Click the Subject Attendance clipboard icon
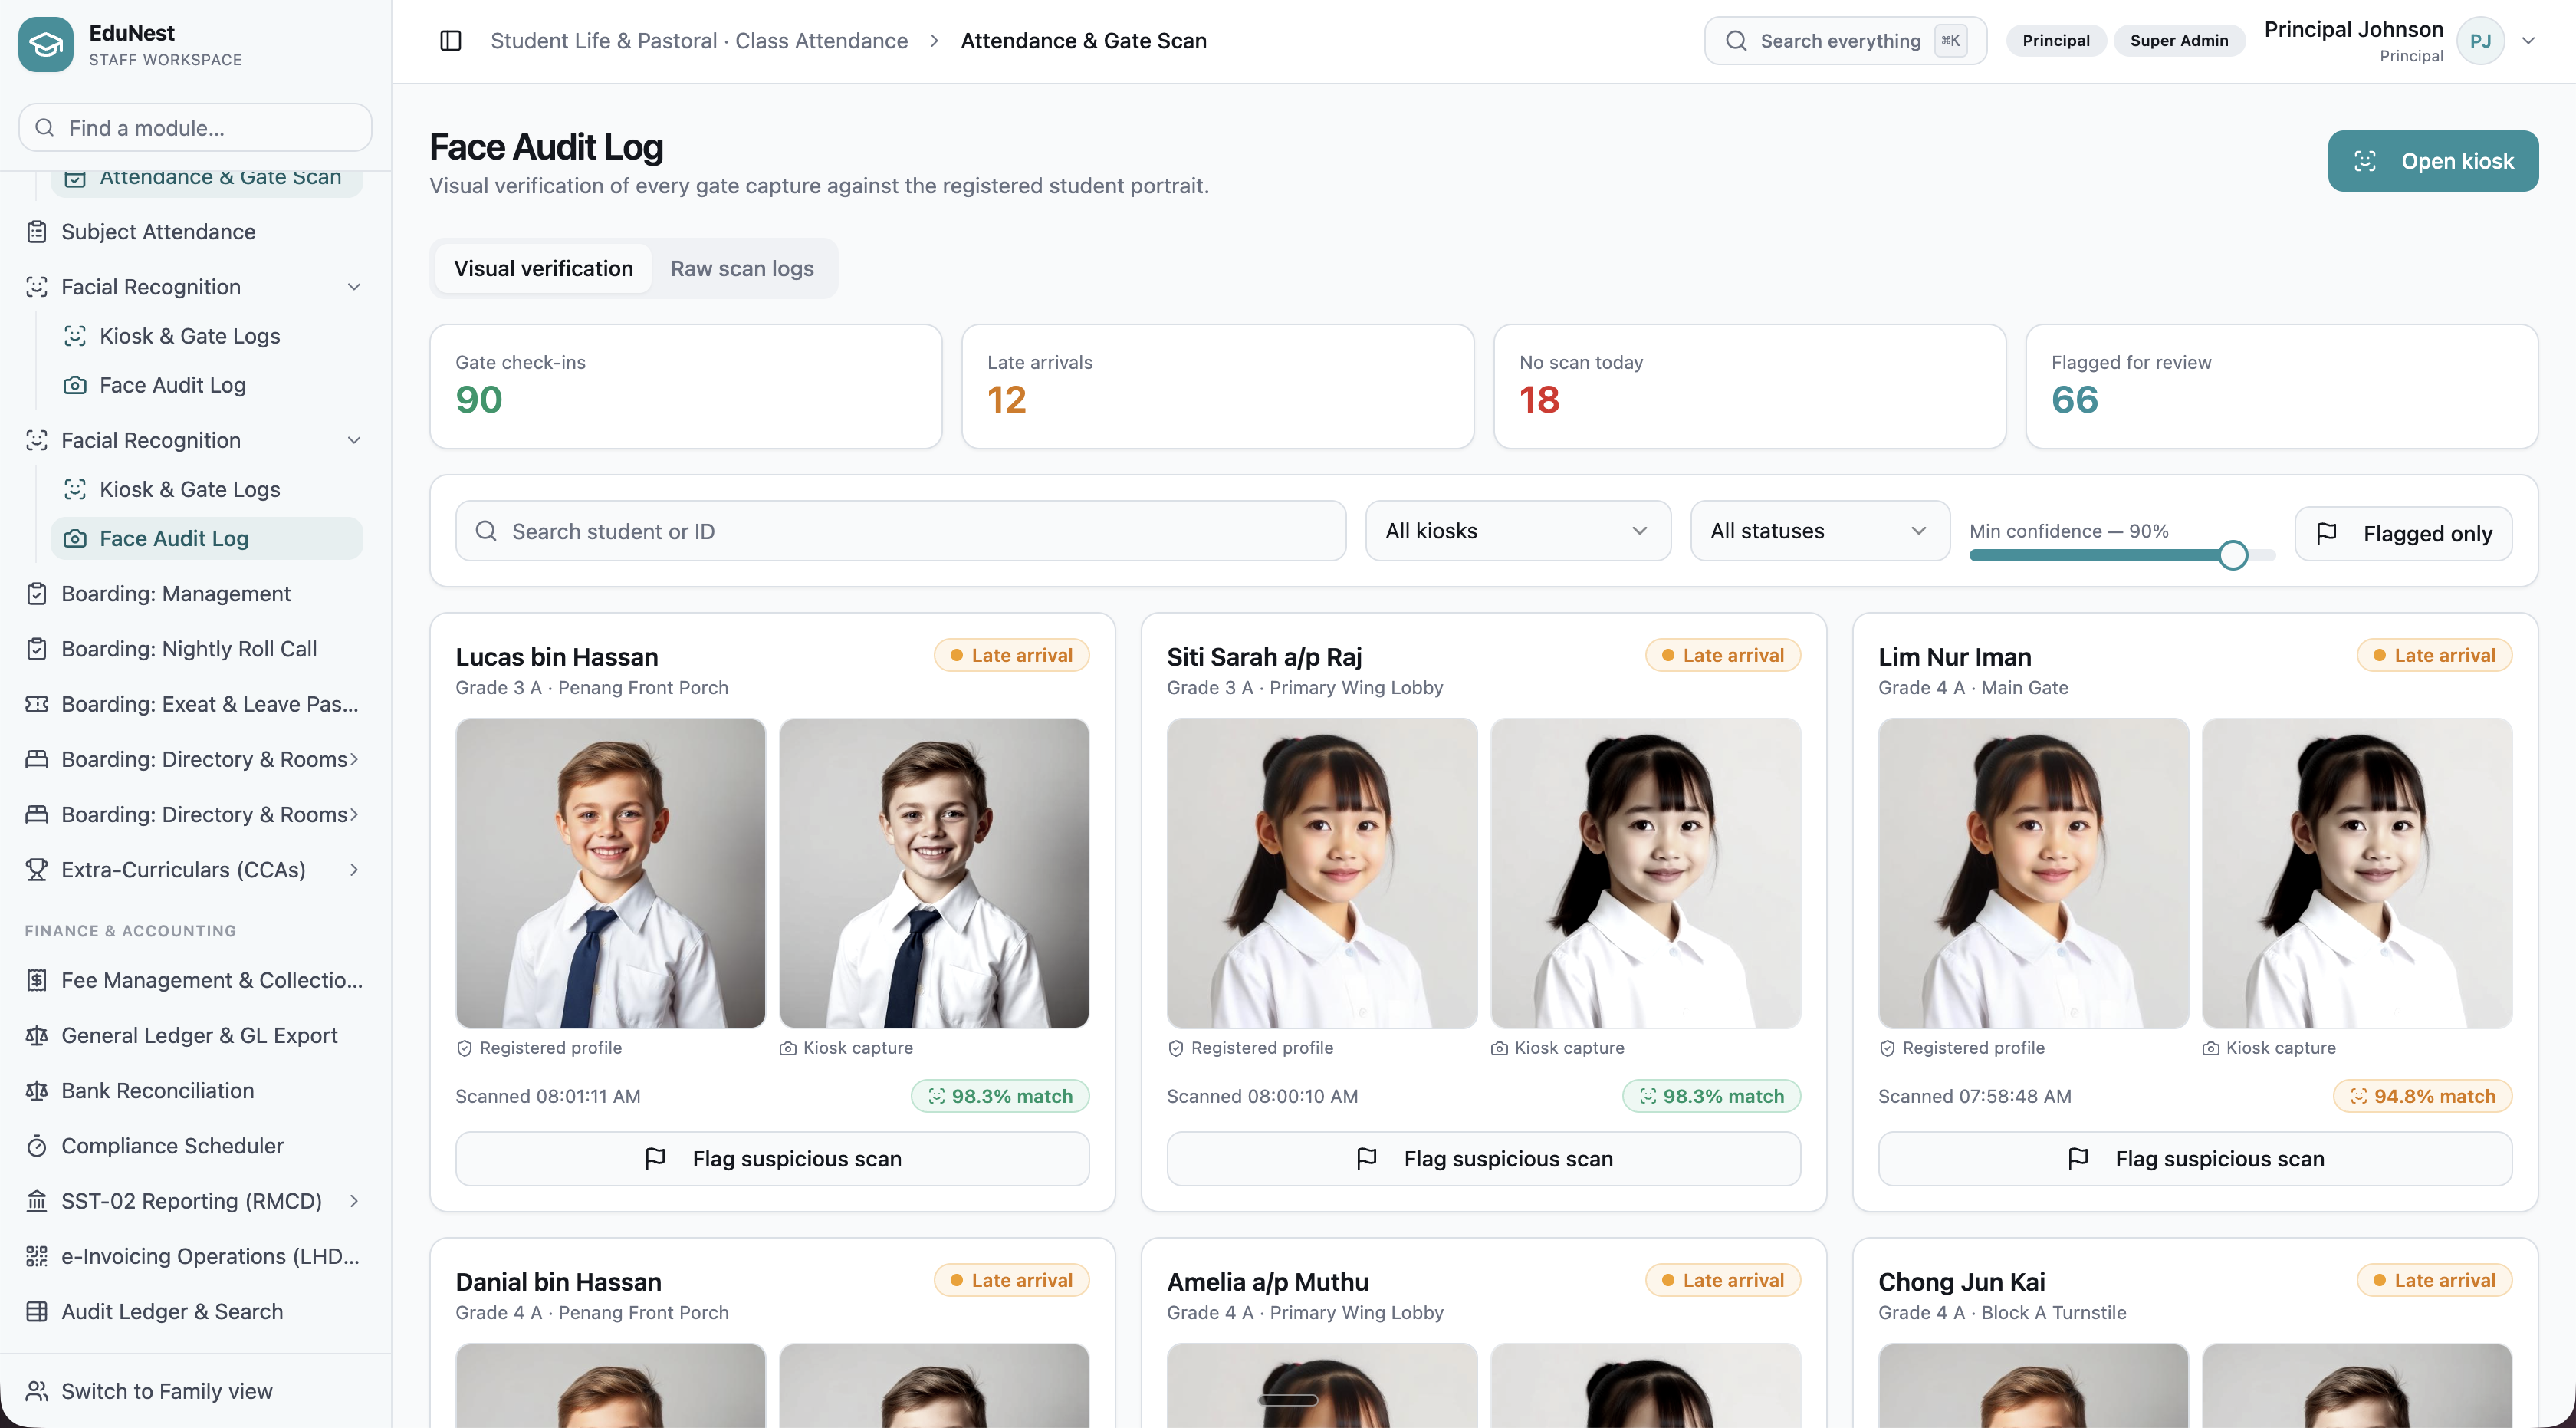 pyautogui.click(x=37, y=232)
